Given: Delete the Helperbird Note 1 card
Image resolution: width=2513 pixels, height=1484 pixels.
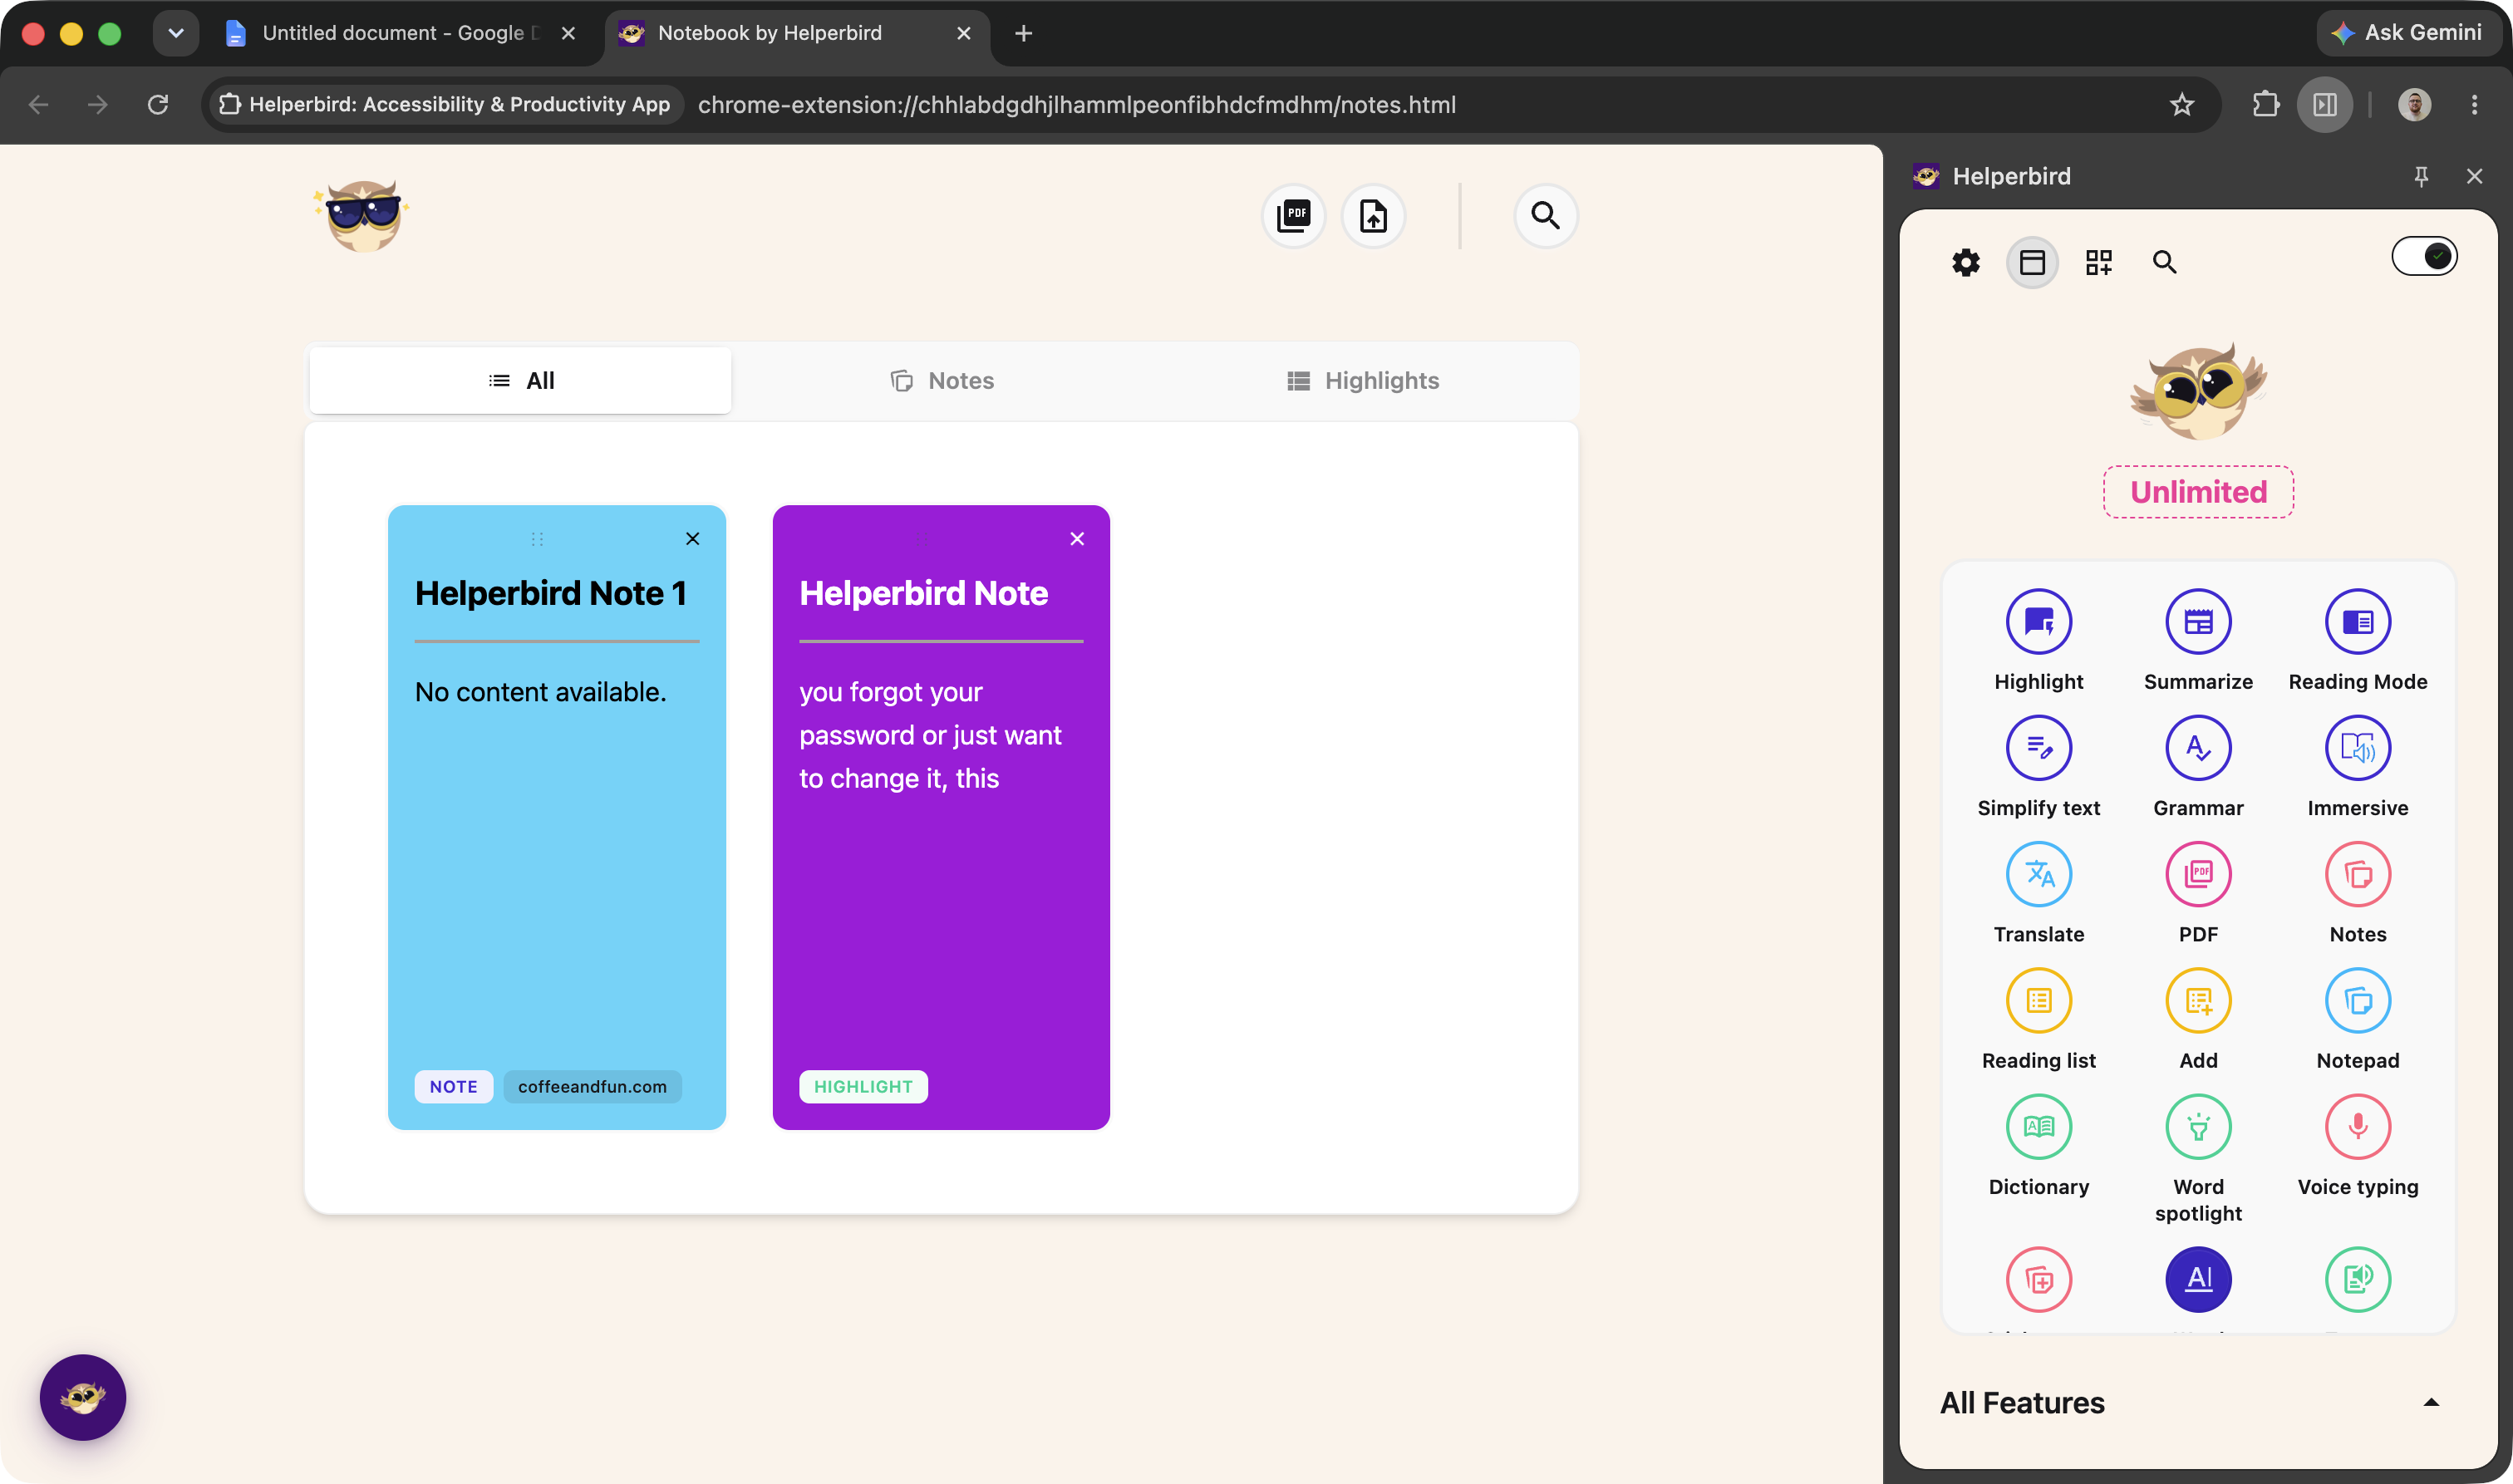Looking at the screenshot, I should [692, 538].
